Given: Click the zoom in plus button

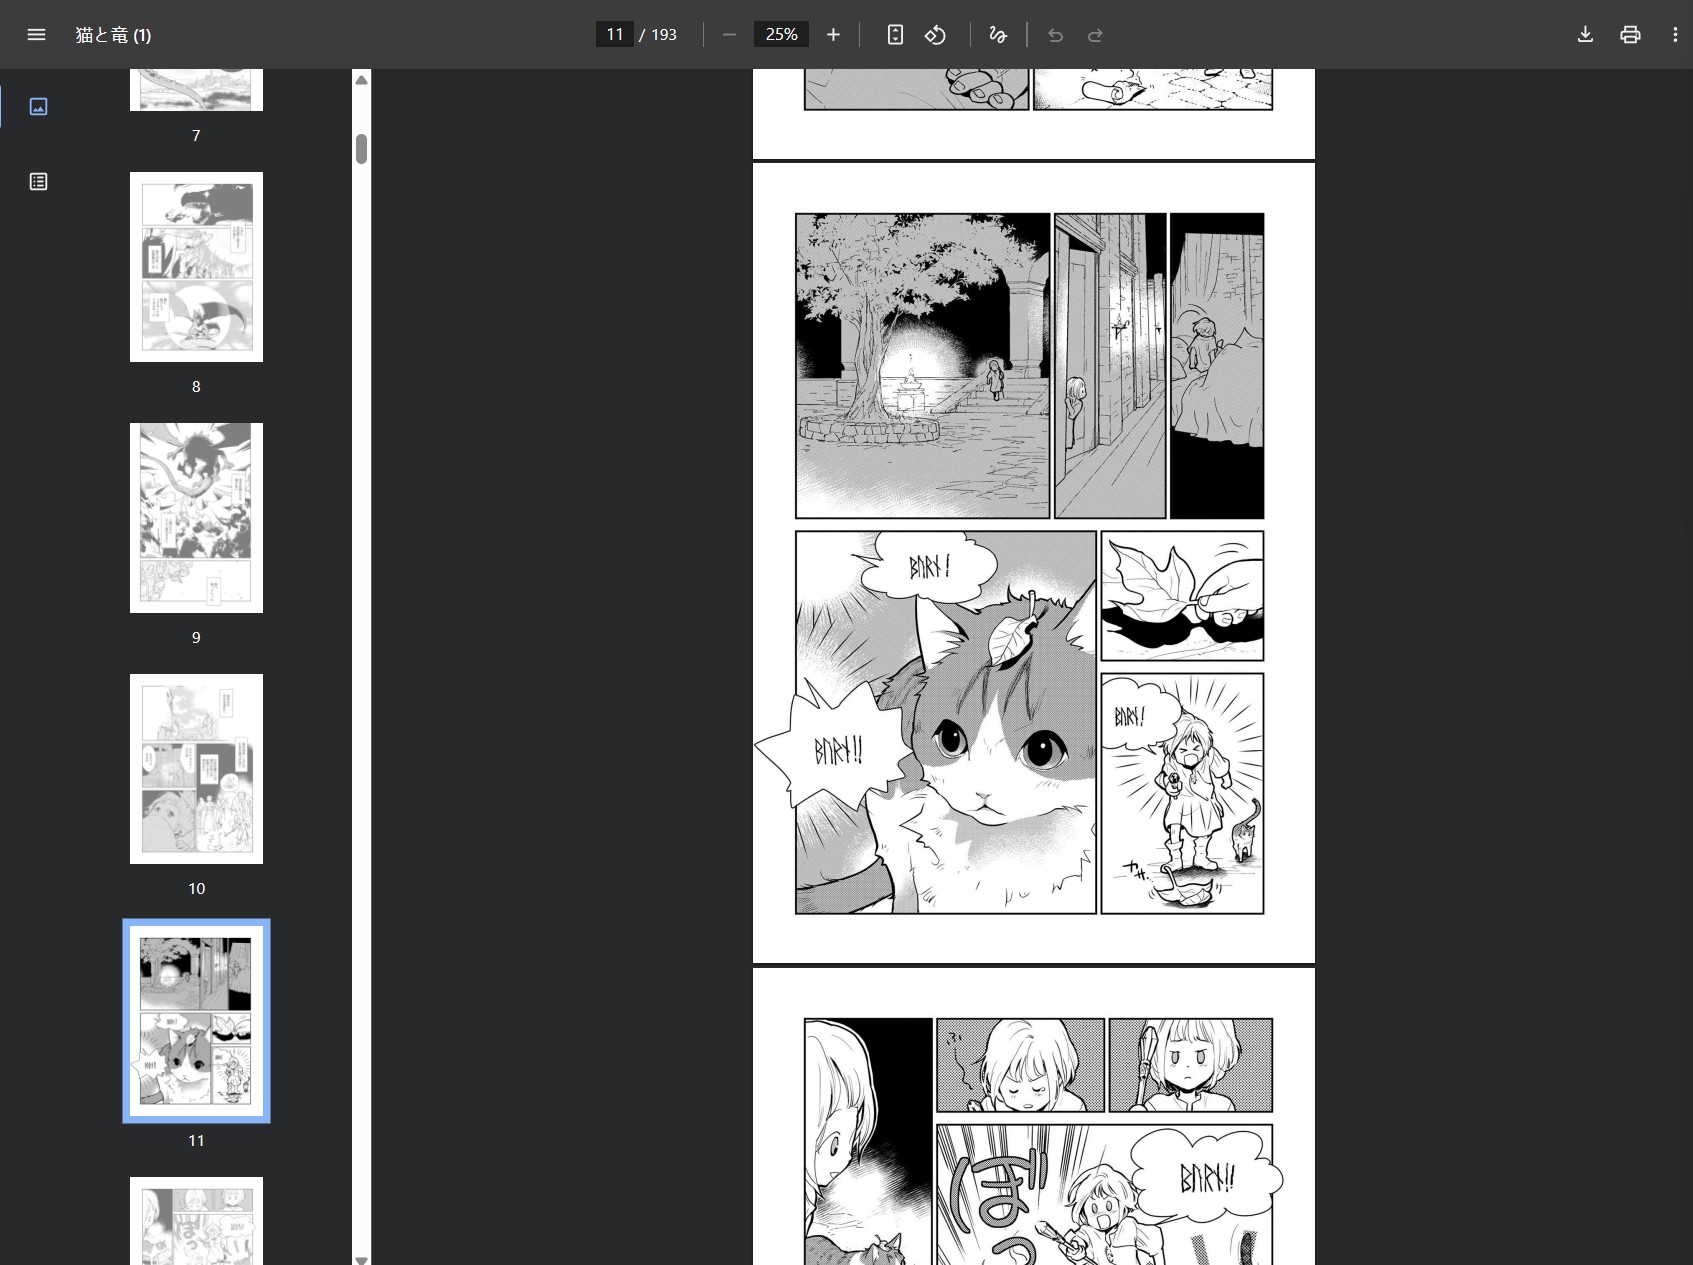Looking at the screenshot, I should [833, 35].
